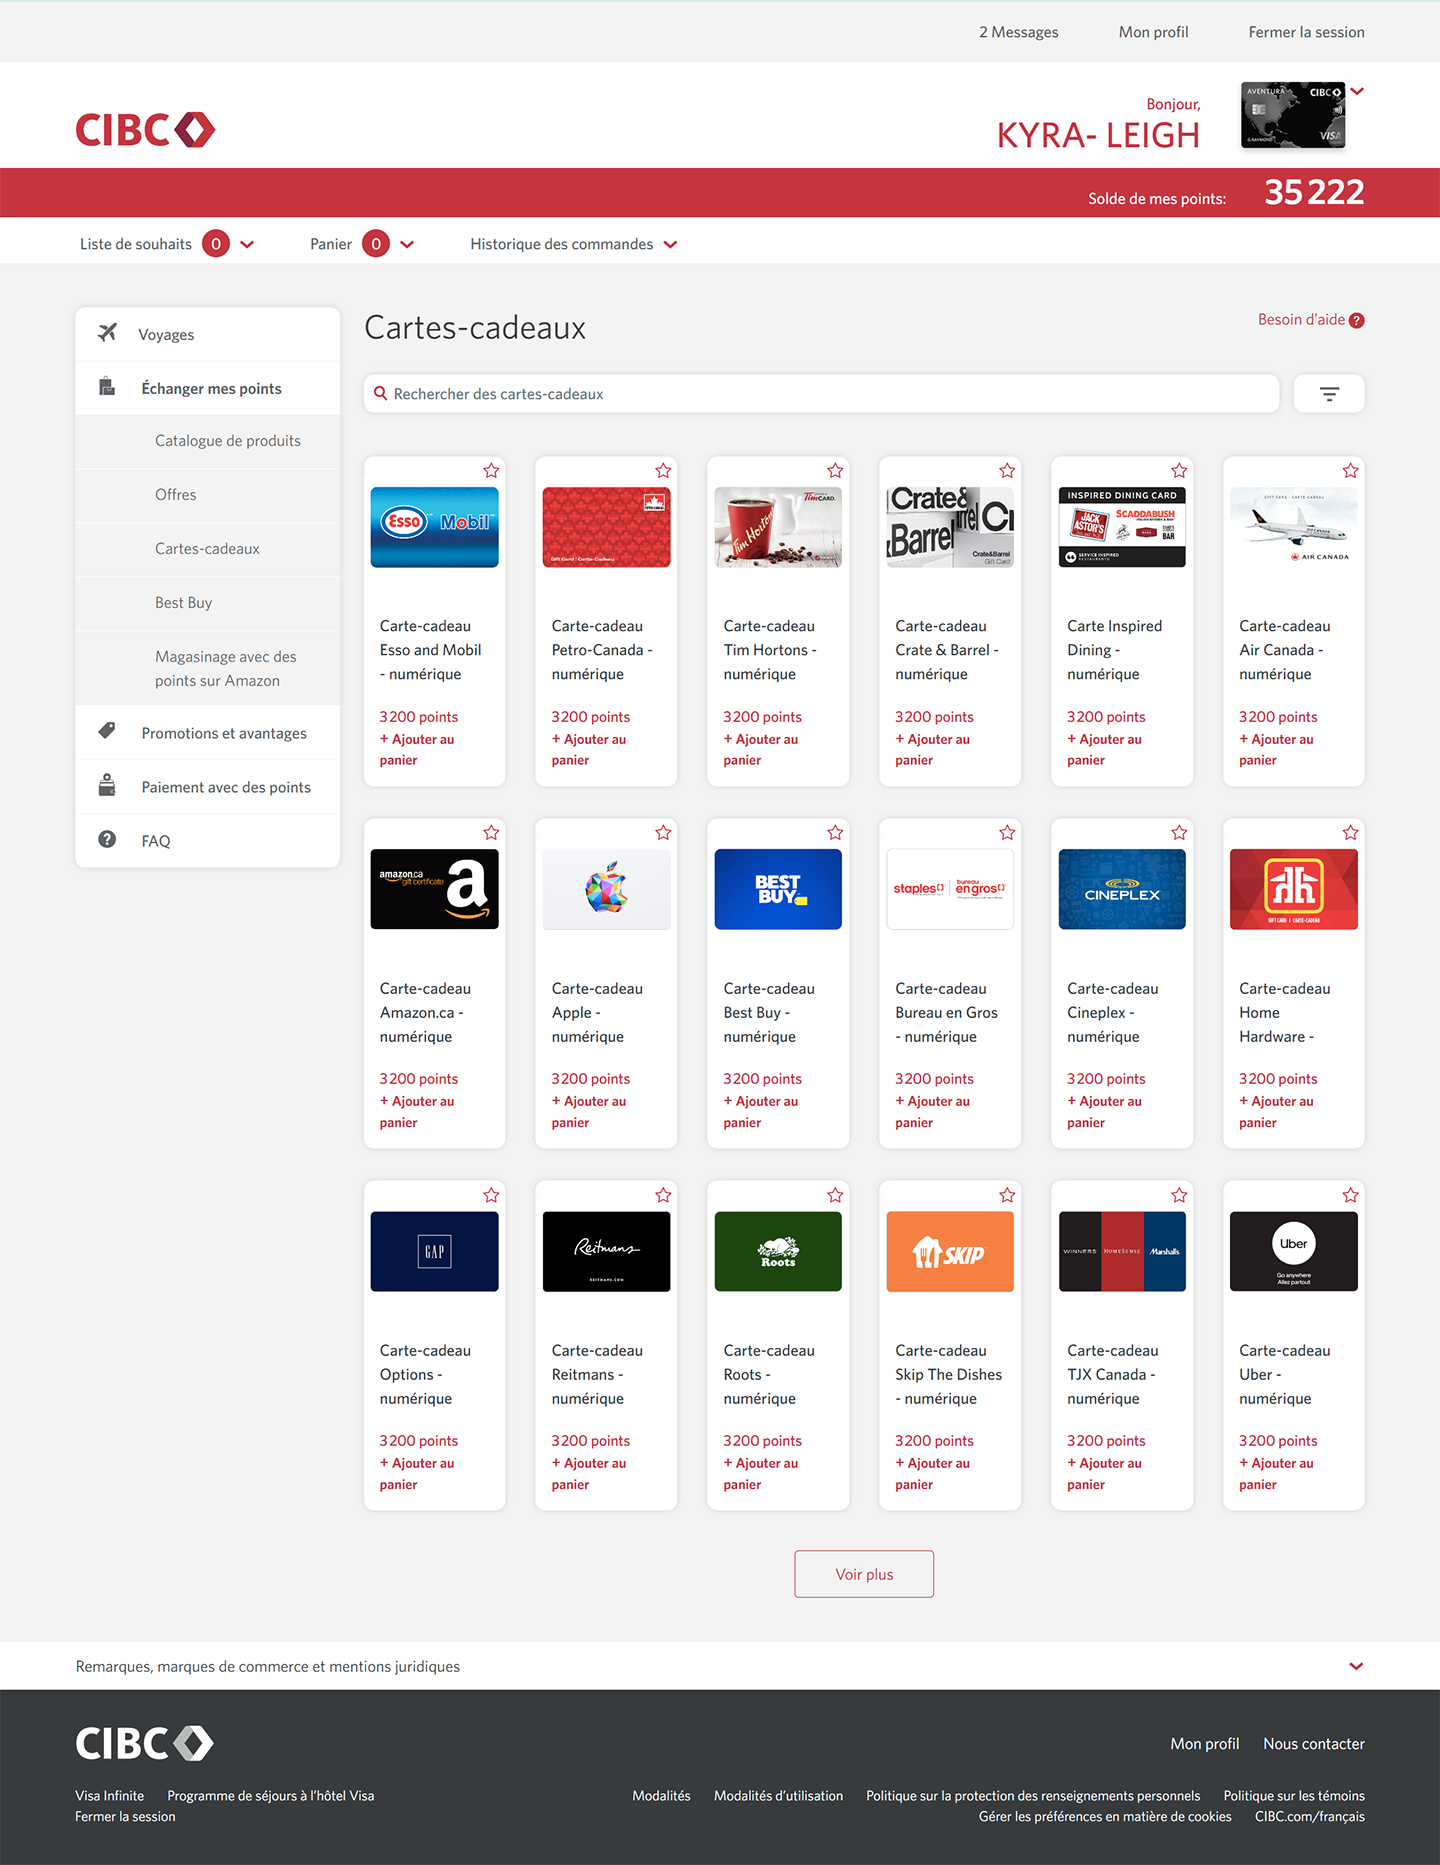The height and width of the screenshot is (1865, 1440).
Task: Expand Remarques et mentions juridiques chevron
Action: [1356, 1667]
